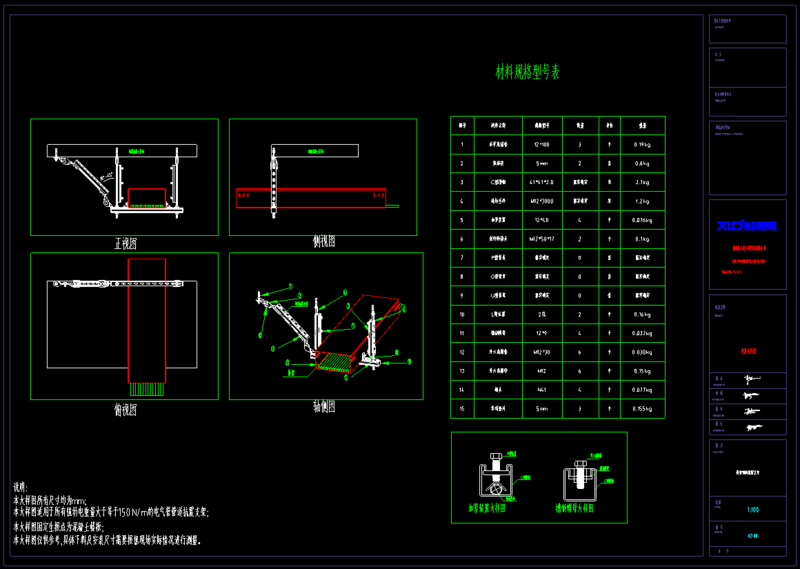Viewport: 800px width, 569px height.
Task: Click the 俯视图 top view label
Action: [x=126, y=409]
